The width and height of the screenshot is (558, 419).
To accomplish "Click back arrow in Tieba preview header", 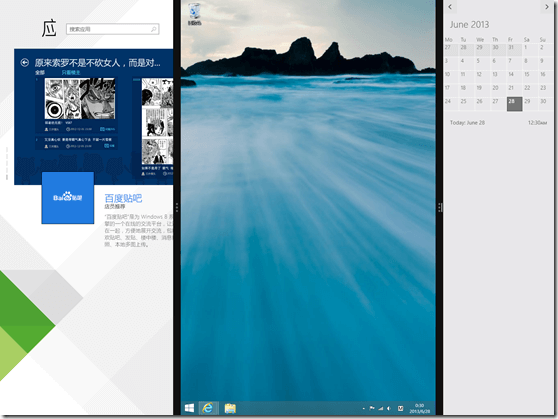I will coord(25,63).
